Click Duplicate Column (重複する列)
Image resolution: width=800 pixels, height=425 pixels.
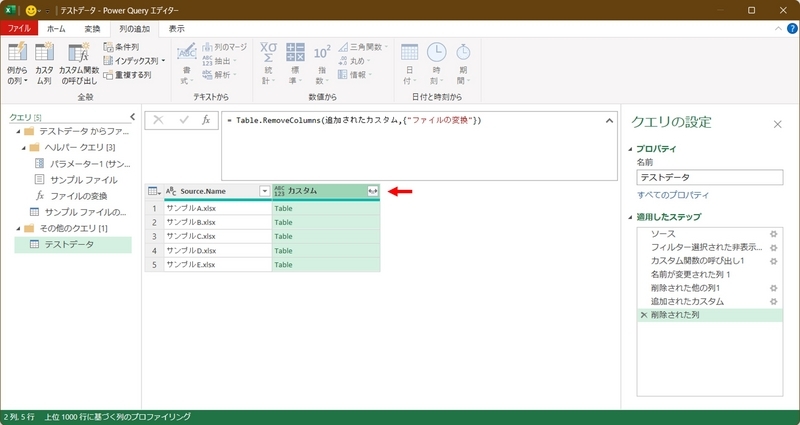coord(127,74)
